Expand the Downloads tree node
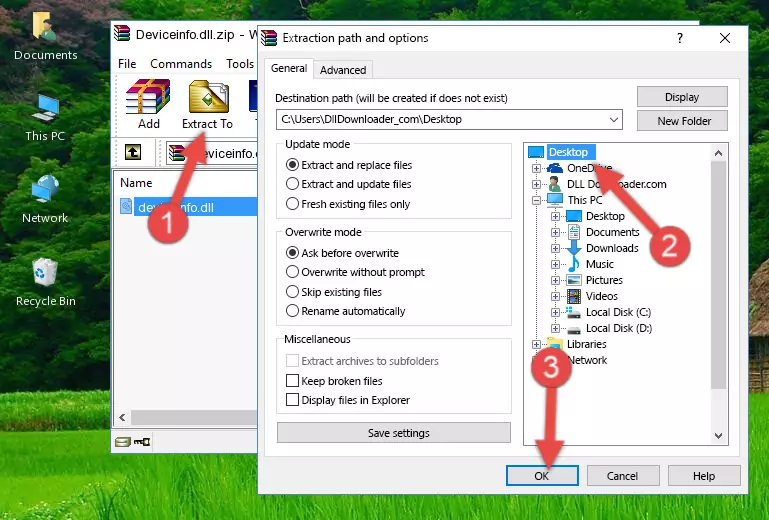This screenshot has height=520, width=769. tap(555, 248)
